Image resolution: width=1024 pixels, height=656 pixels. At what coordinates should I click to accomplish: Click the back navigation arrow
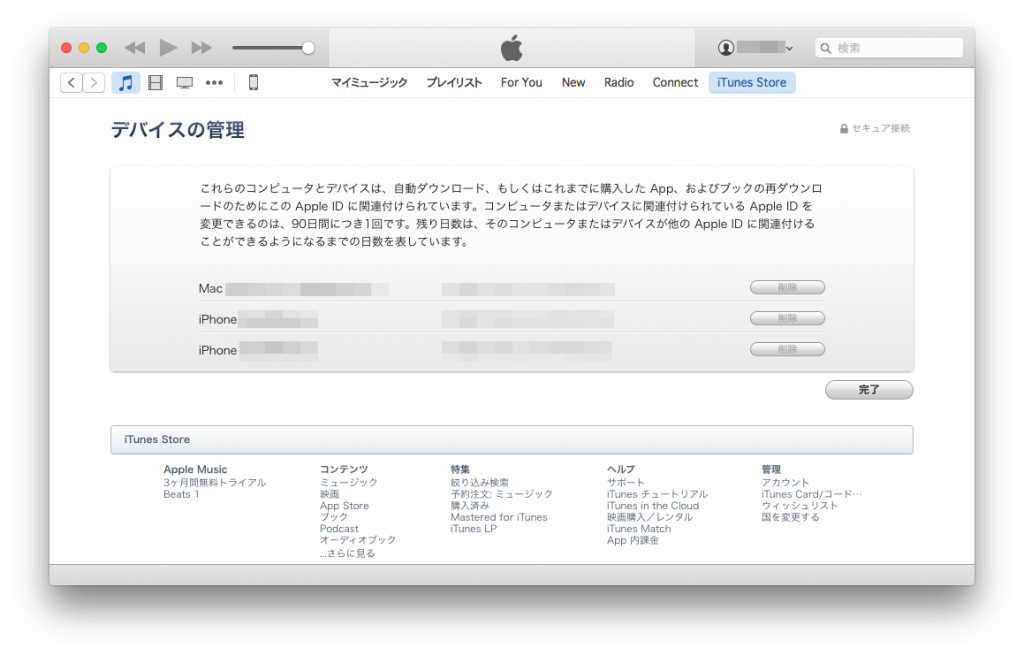coord(70,82)
